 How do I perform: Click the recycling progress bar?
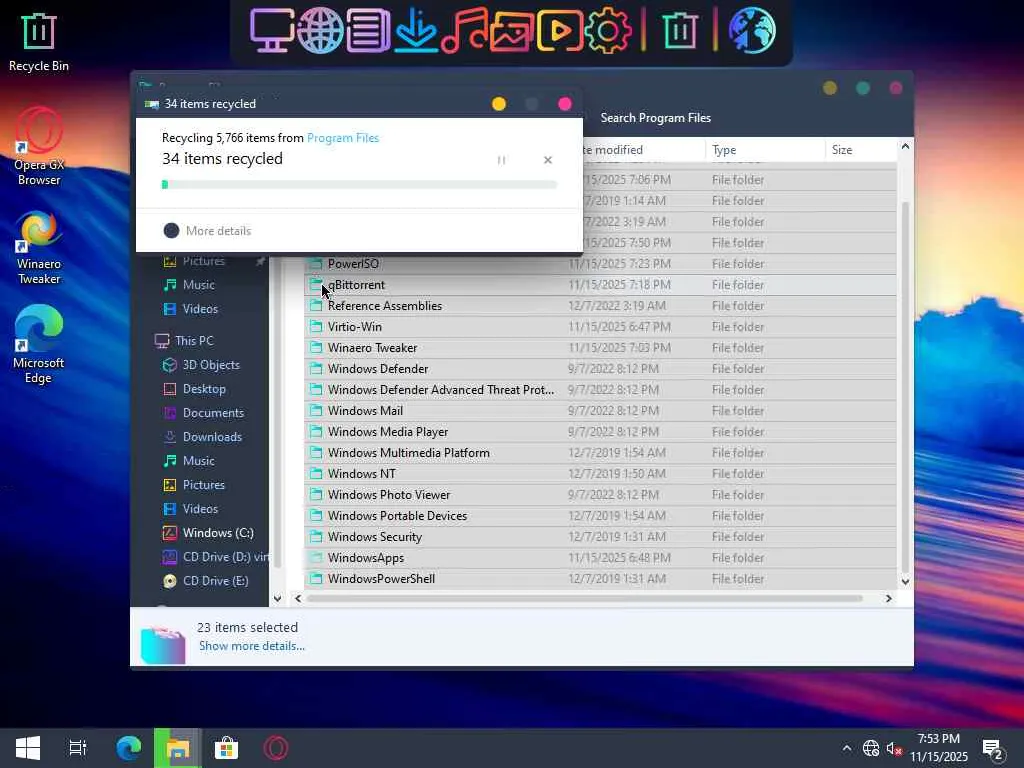coord(359,185)
